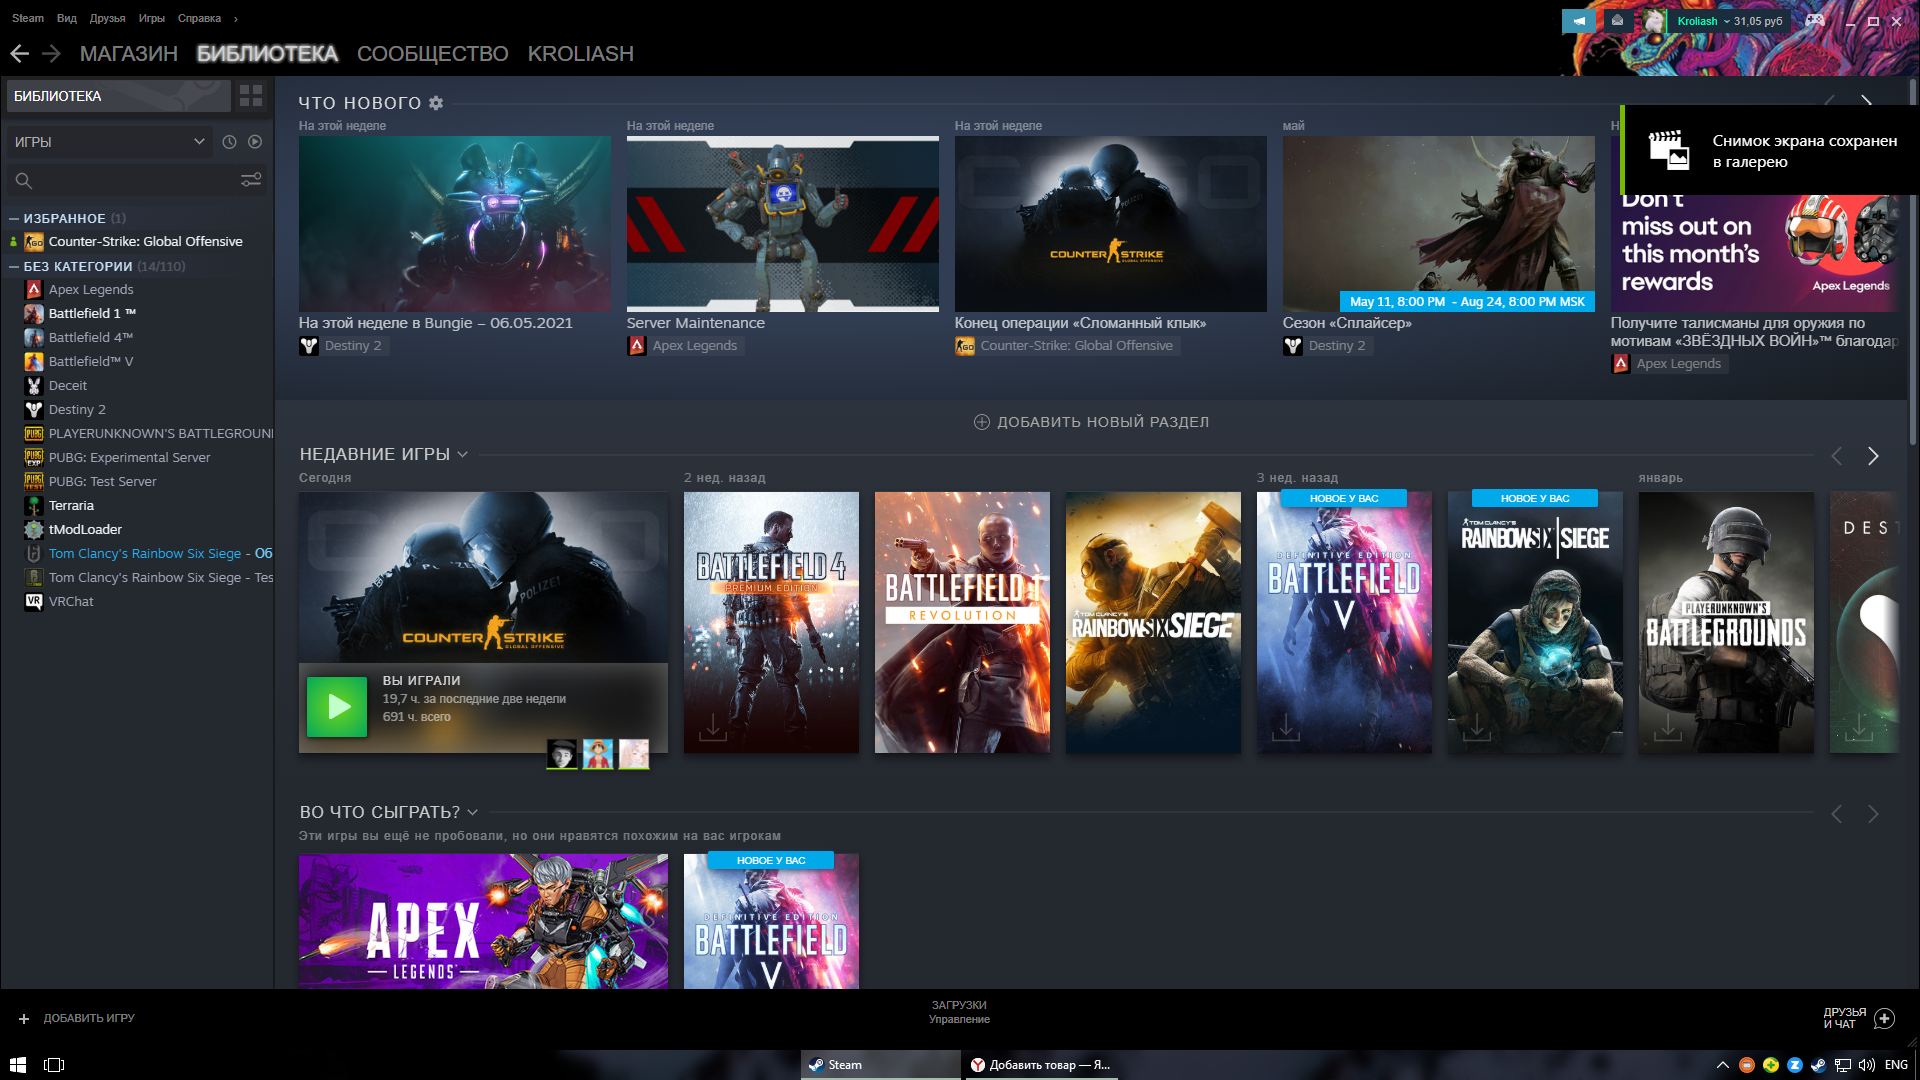Screen dimensions: 1920x1080
Task: Select VRChat in game list
Action: pos(71,602)
